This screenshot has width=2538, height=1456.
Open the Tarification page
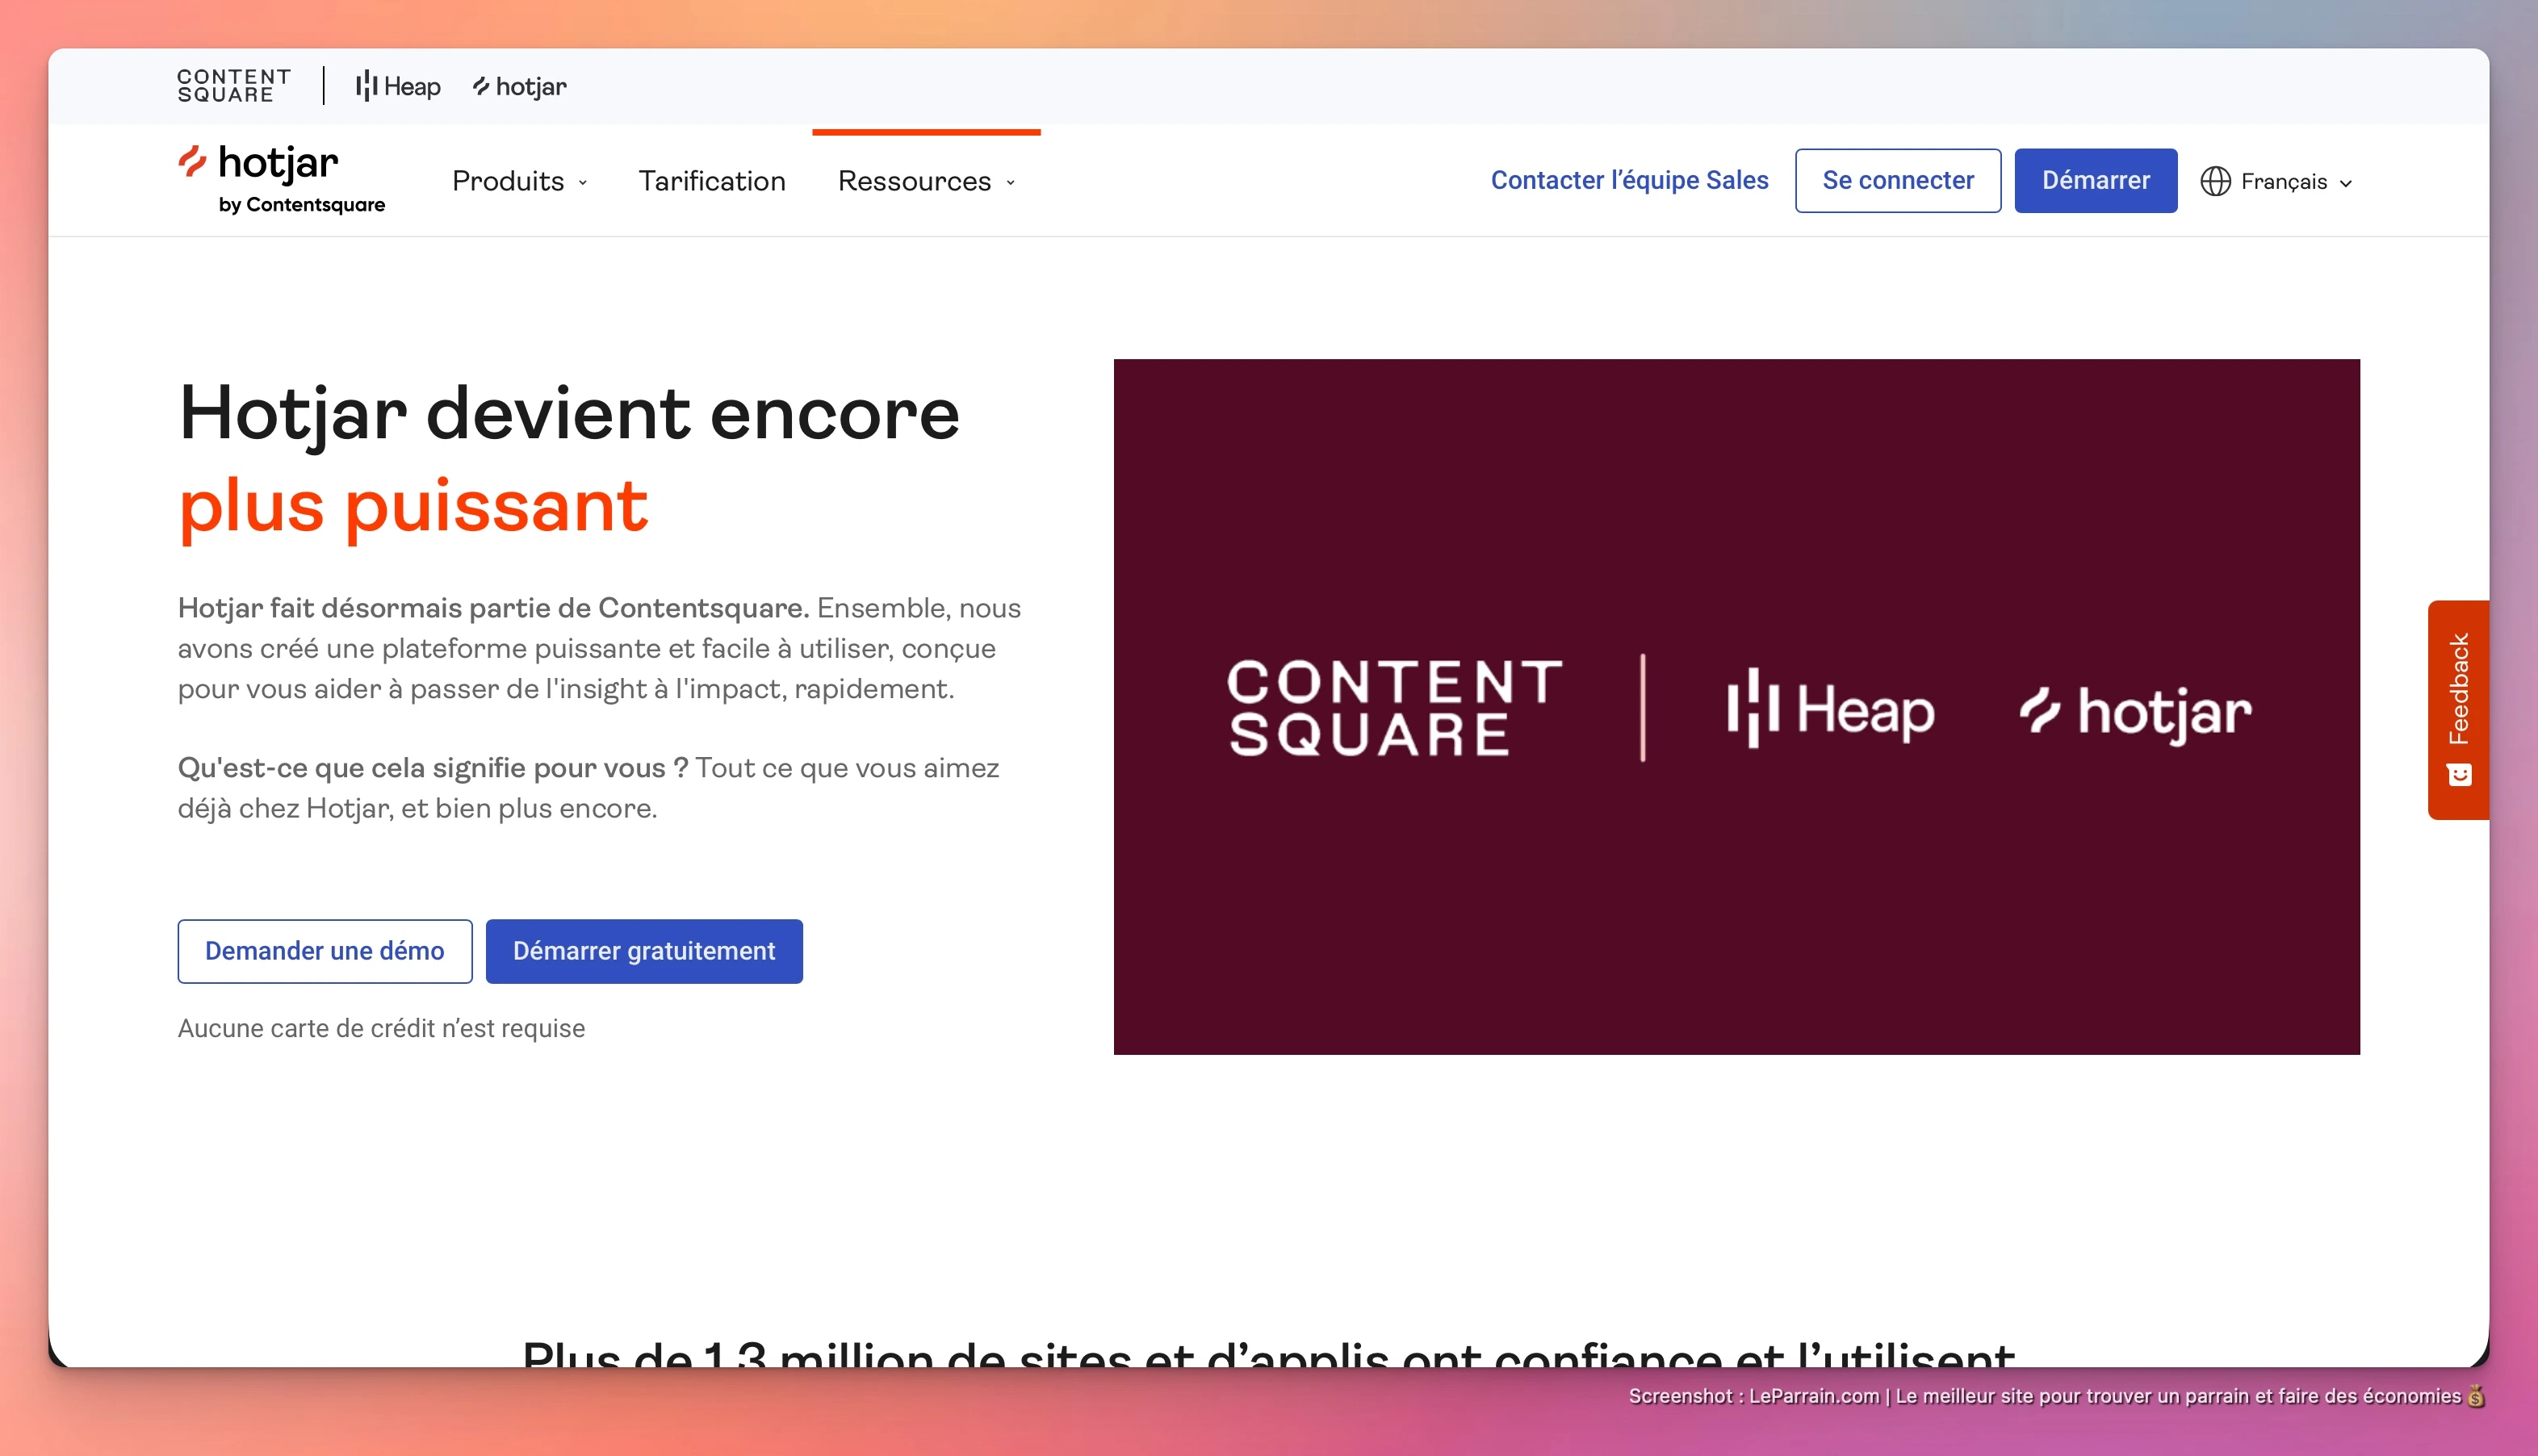click(x=712, y=181)
